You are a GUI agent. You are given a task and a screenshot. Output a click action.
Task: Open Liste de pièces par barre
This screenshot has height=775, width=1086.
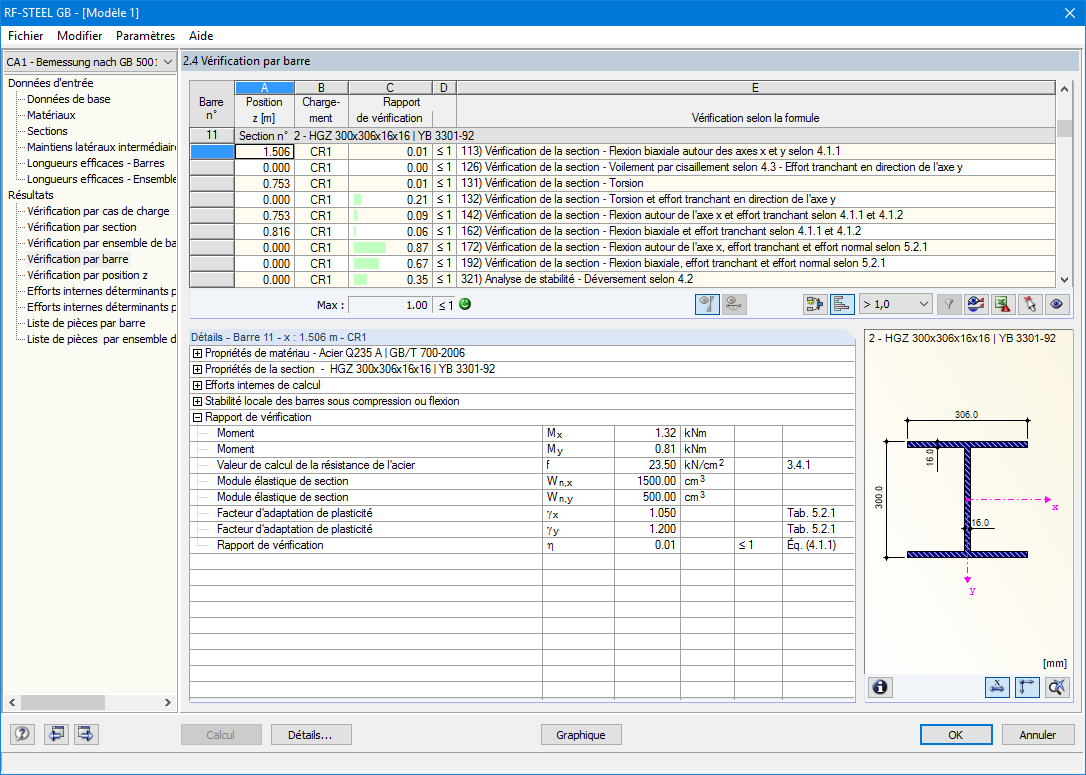tap(86, 323)
